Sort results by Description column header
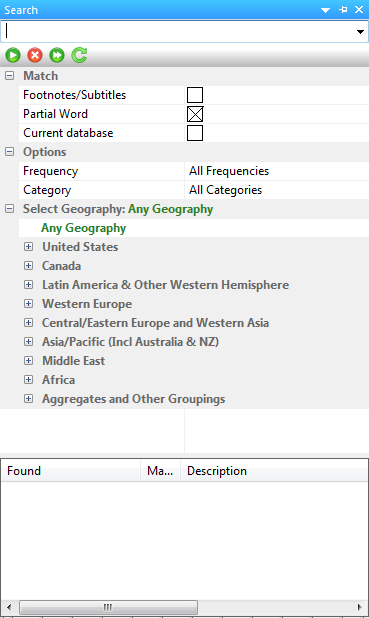This screenshot has width=369, height=618. [274, 471]
